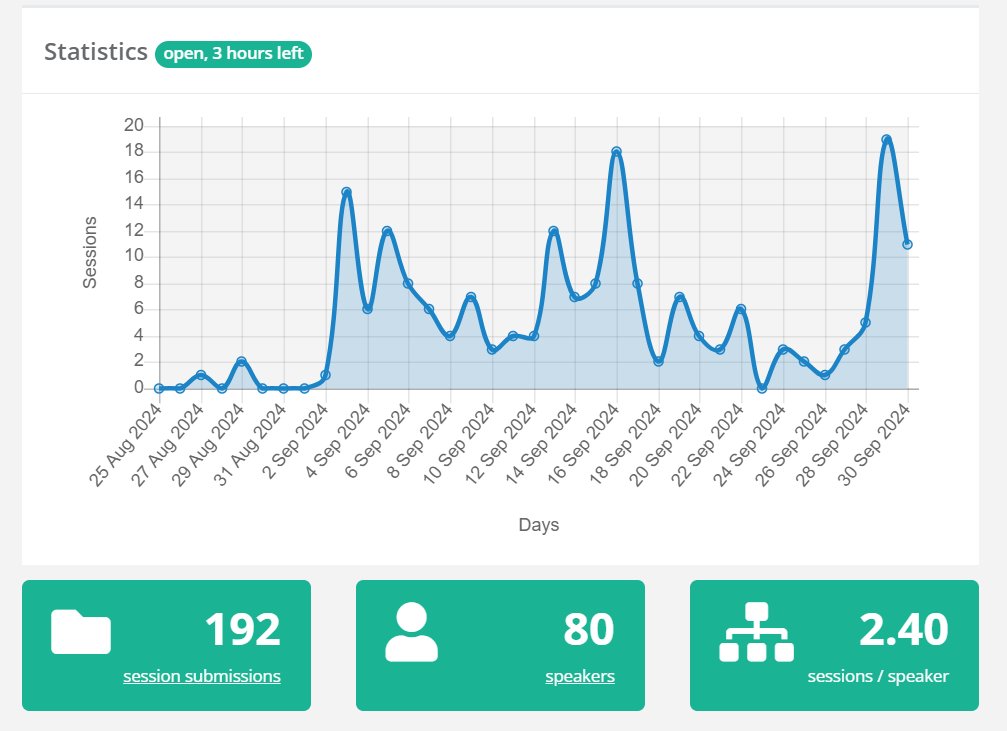1007x731 pixels.
Task: Click the 'Days' x-axis title
Action: pyautogui.click(x=539, y=525)
